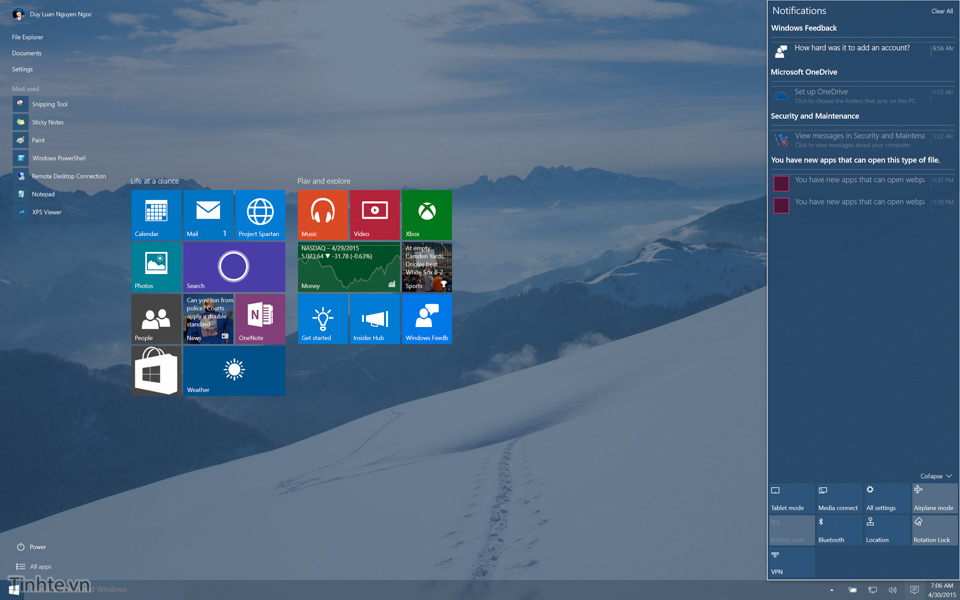Open the Power options

(x=31, y=547)
